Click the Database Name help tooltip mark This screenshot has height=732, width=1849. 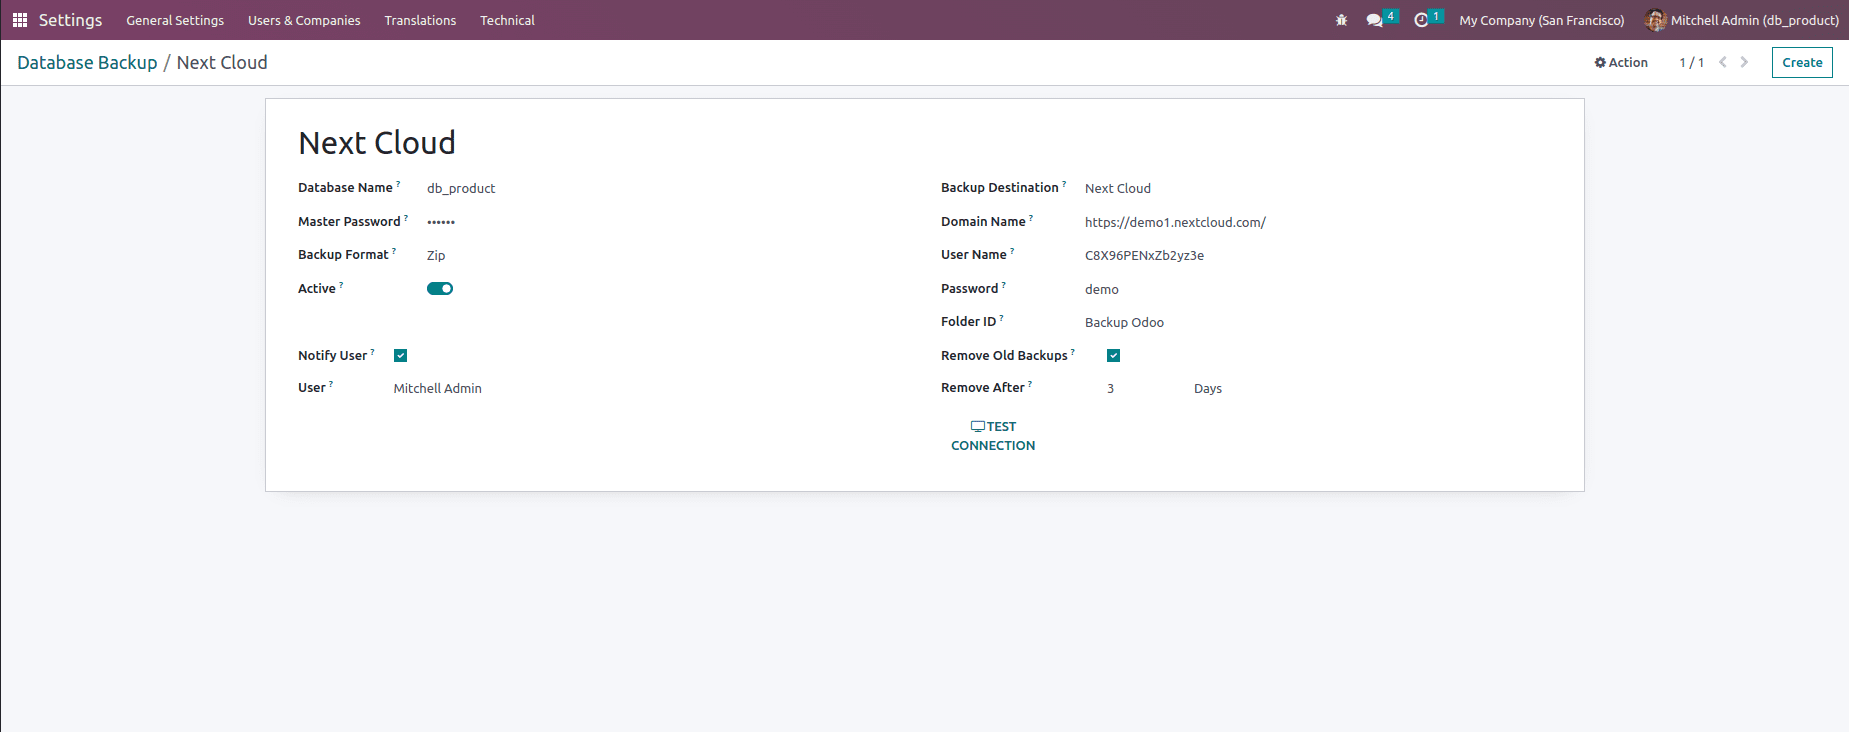(398, 184)
